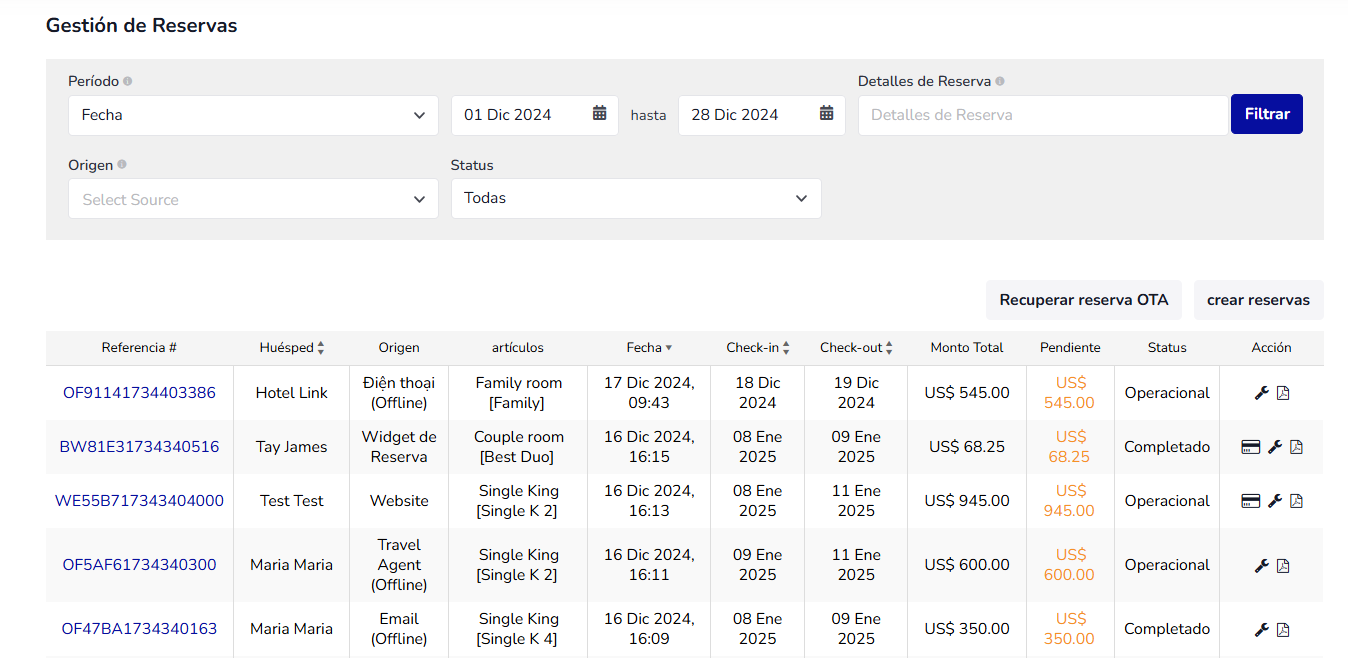Click the date cell 17 Dic 2024, 09:43
The height and width of the screenshot is (658, 1348).
[x=649, y=393]
